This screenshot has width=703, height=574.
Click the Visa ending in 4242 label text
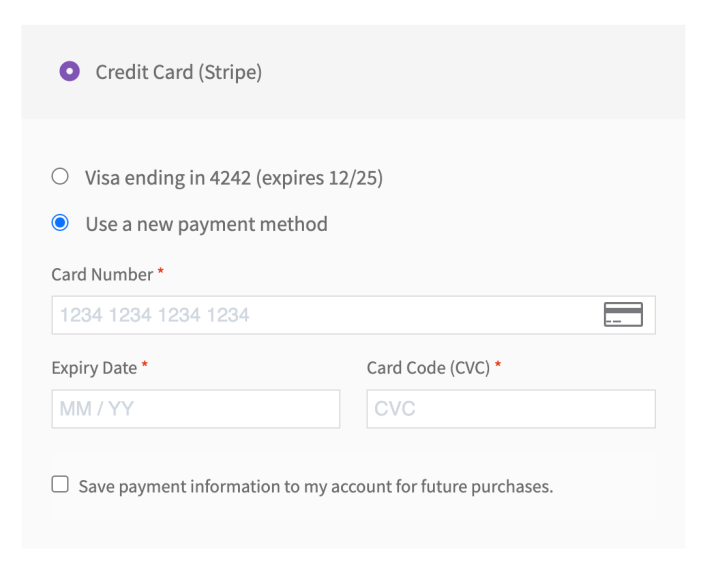[234, 178]
